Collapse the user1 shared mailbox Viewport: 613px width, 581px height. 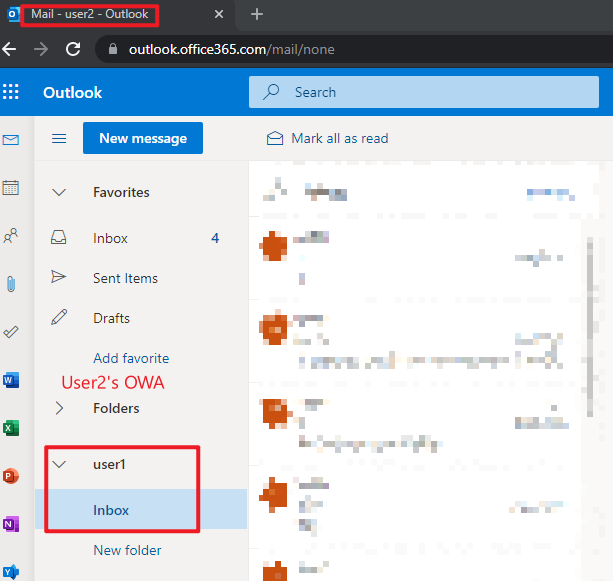pos(59,464)
